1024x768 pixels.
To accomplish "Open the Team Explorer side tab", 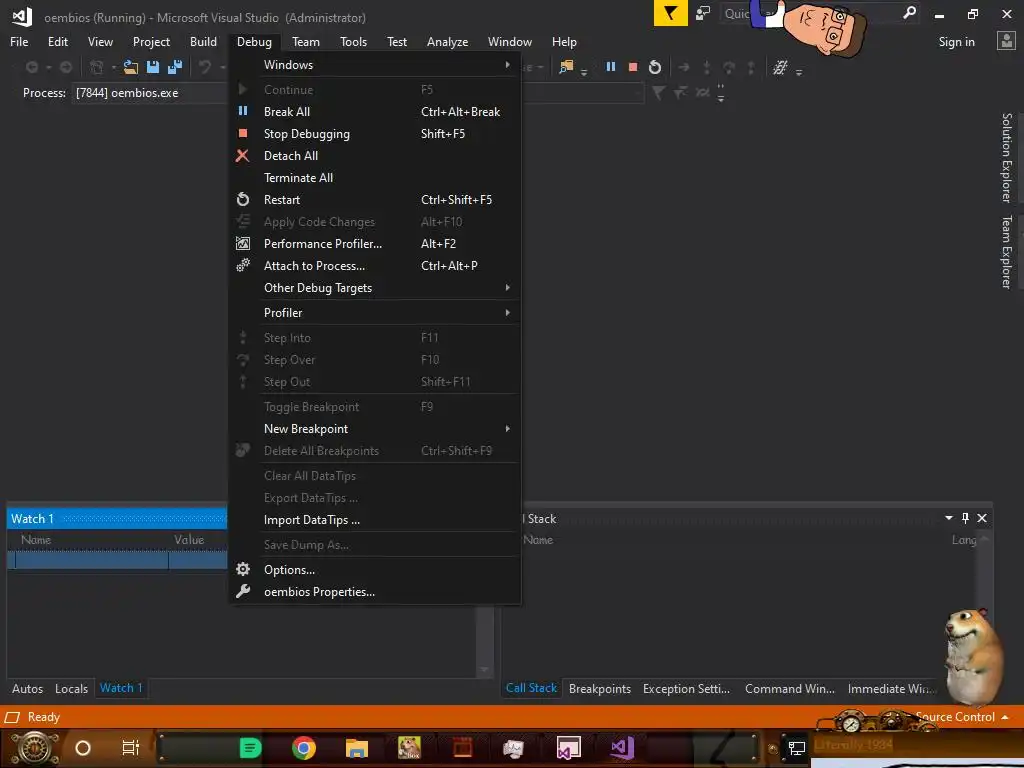I will coord(1007,252).
